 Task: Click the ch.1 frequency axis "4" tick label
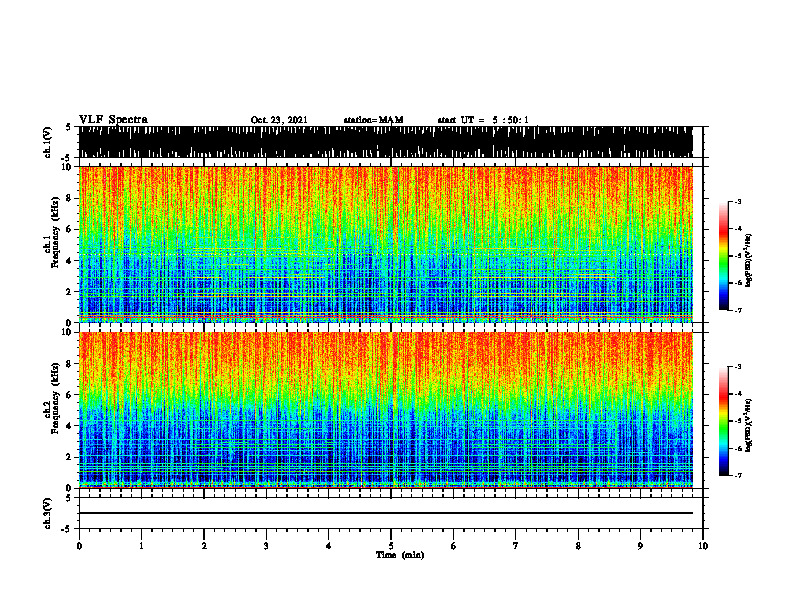(71, 261)
